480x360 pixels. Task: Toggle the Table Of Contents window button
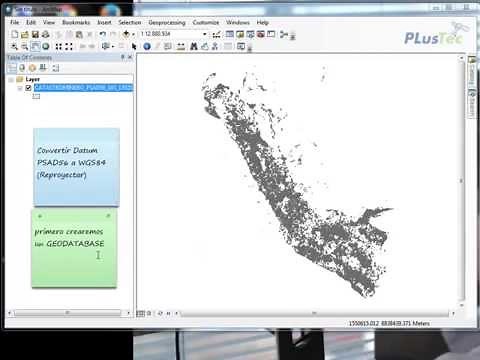tap(230, 34)
